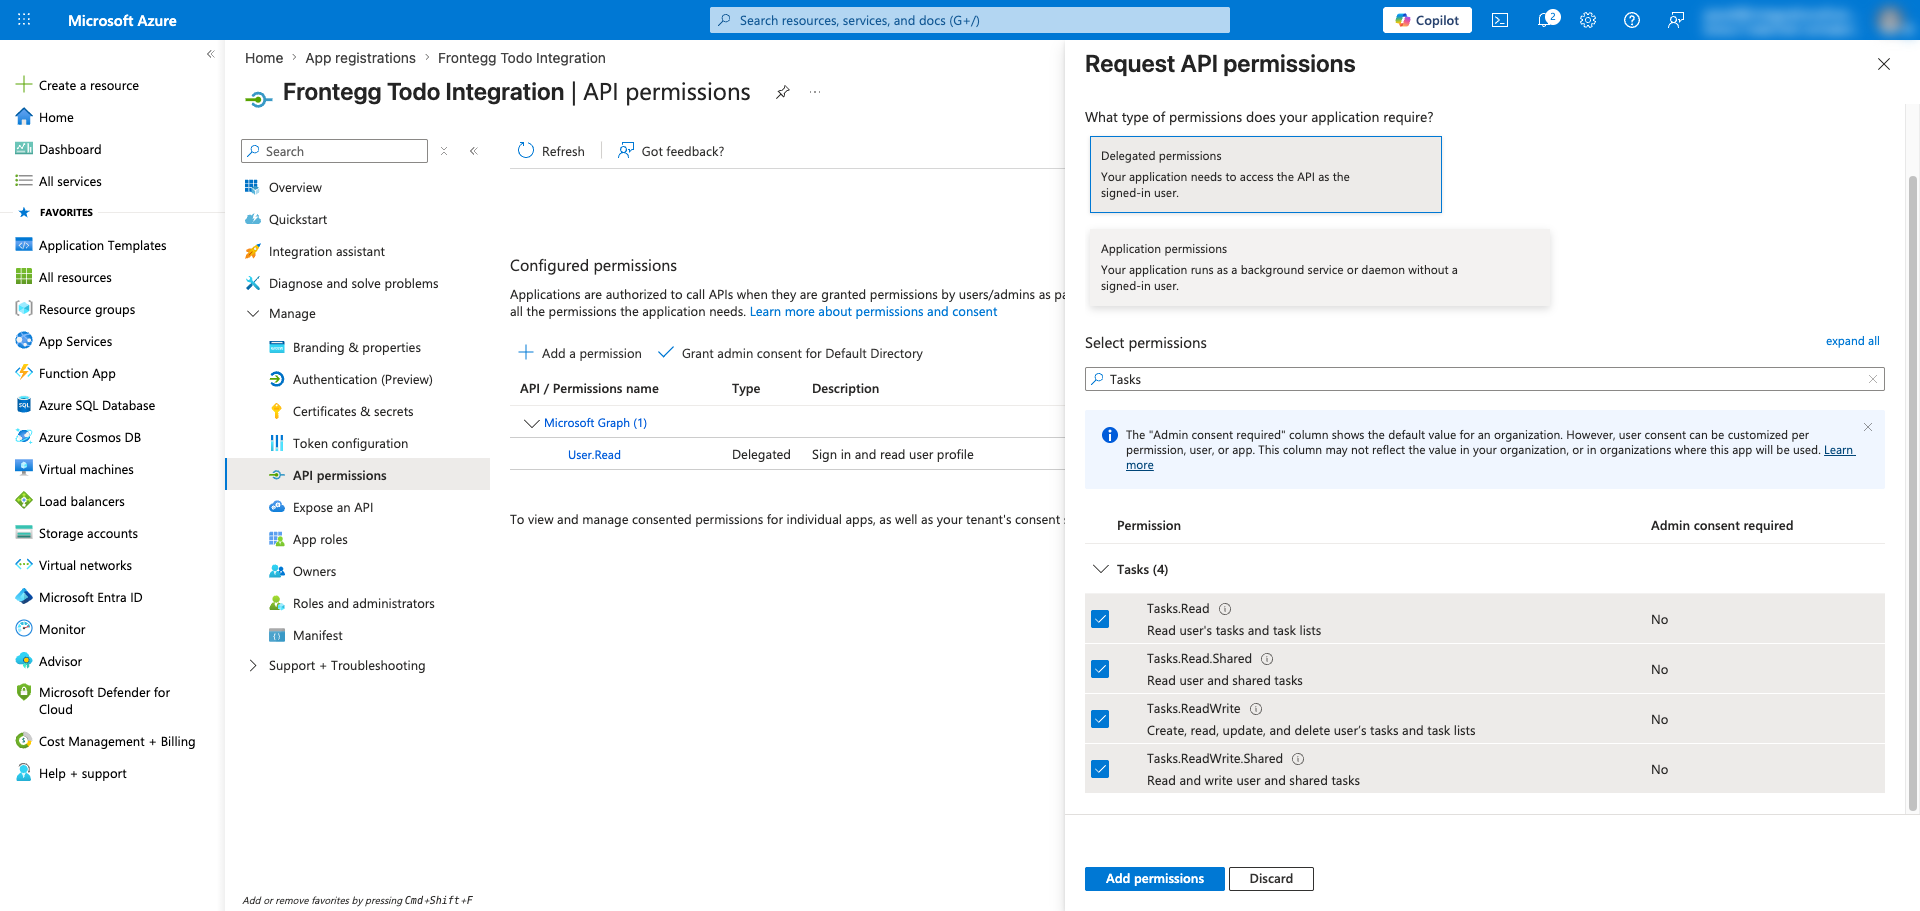Close the Request API permissions panel

point(1884,64)
